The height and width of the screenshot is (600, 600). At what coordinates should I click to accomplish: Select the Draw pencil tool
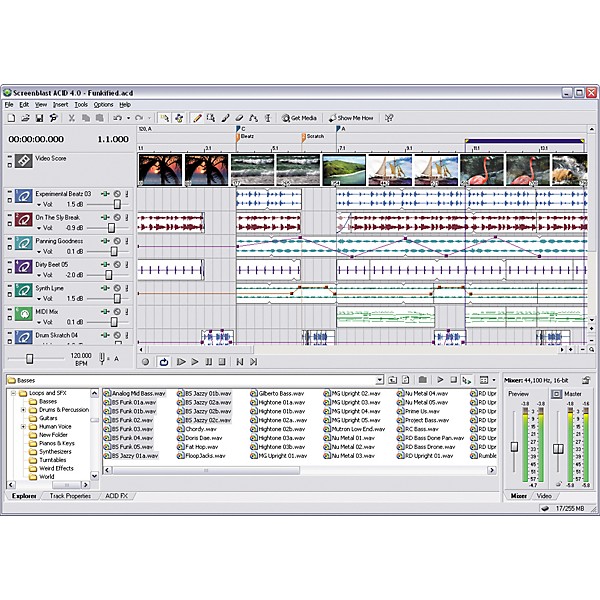pyautogui.click(x=197, y=118)
